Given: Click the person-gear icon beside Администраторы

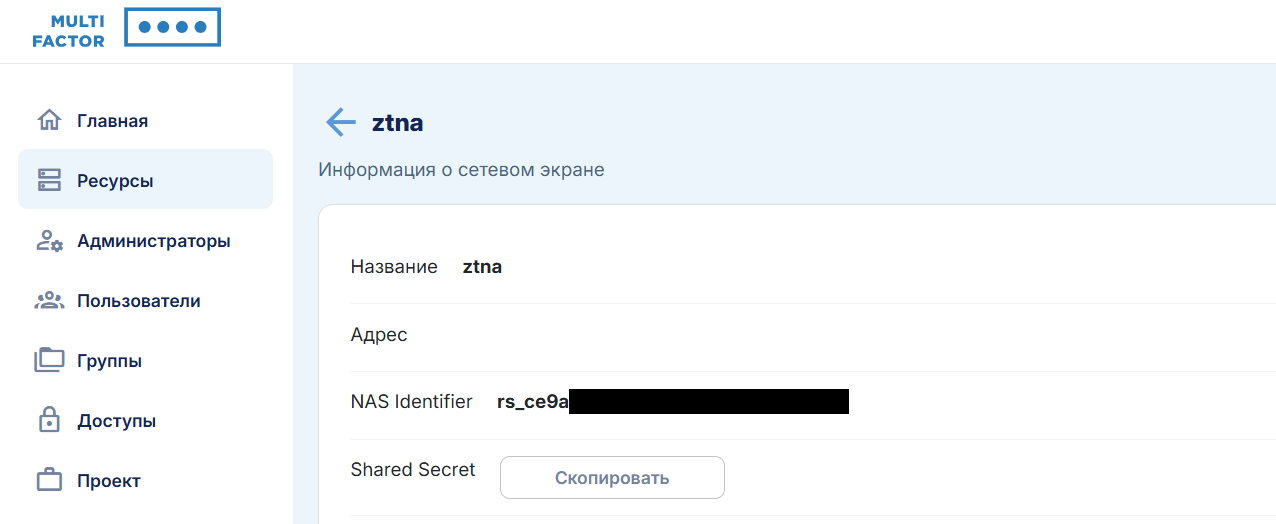Looking at the screenshot, I should pyautogui.click(x=49, y=241).
